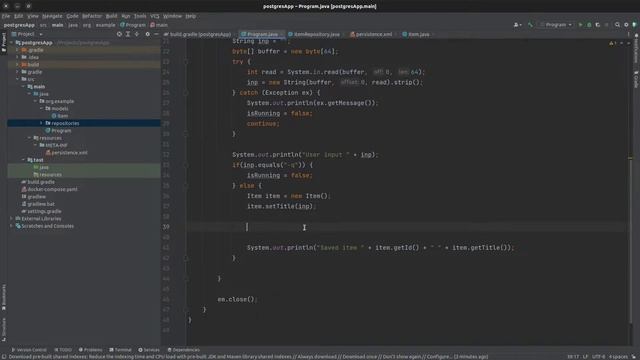The height and width of the screenshot is (360, 640).
Task: Open the Navigate menu
Action: click(x=52, y=16)
